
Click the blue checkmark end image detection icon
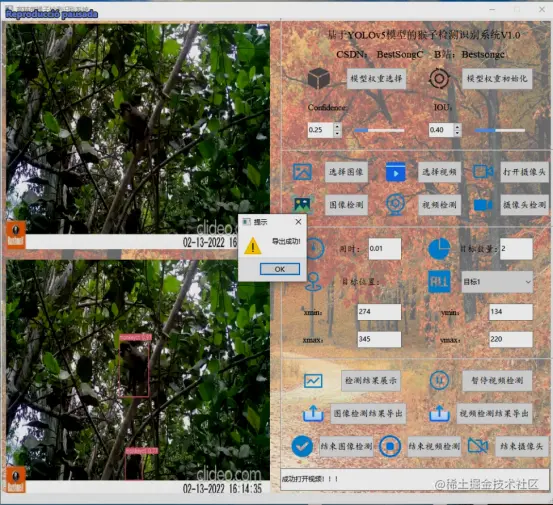point(302,446)
